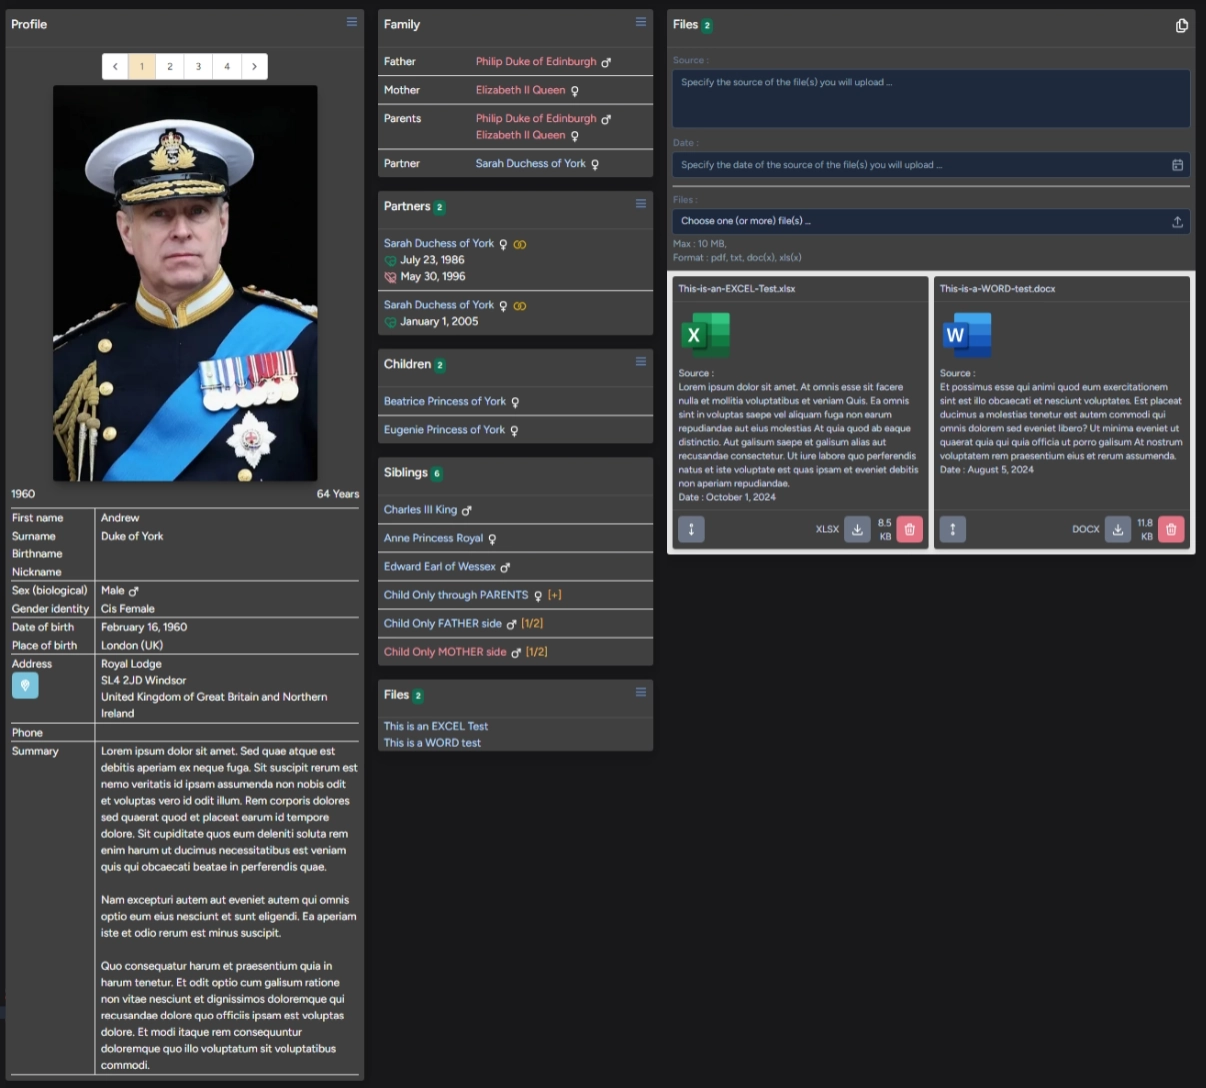Image resolution: width=1206 pixels, height=1088 pixels.
Task: Go to page 3 in the profile pagination
Action: 198,67
